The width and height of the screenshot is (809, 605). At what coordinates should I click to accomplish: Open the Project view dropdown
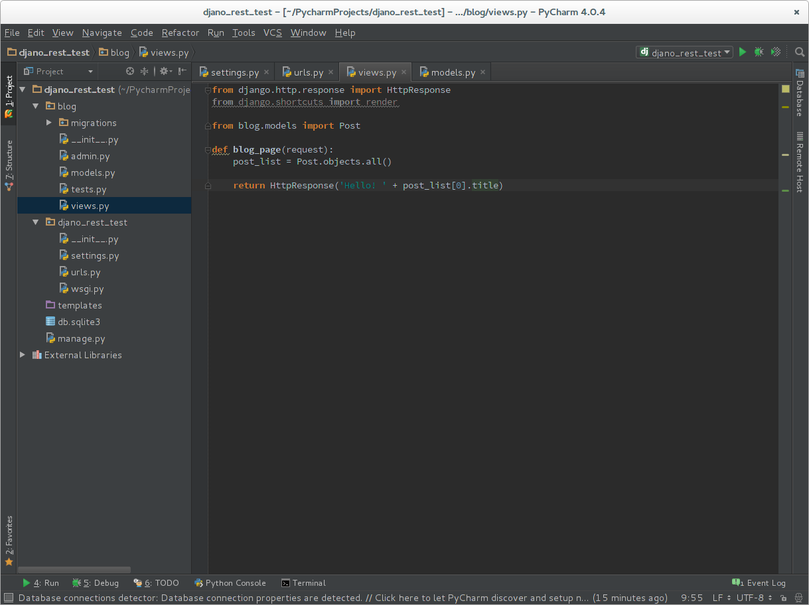click(x=58, y=71)
